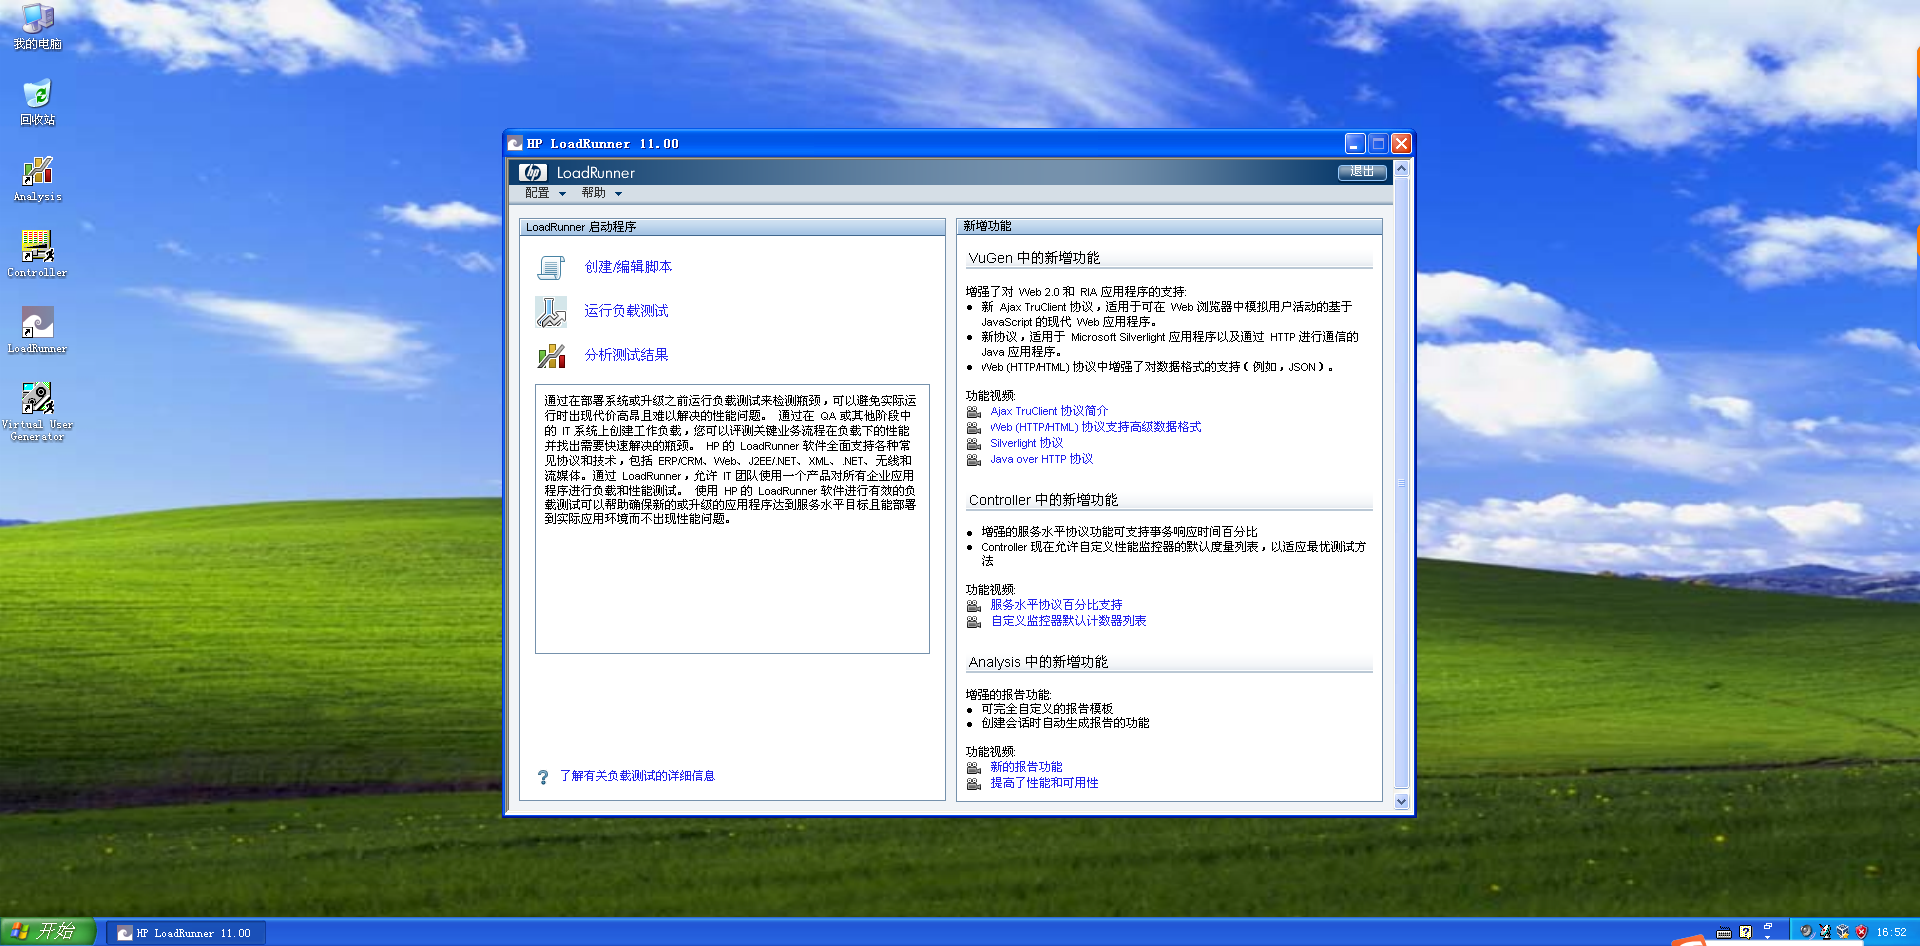Click the Analyze Test Results icon

coord(550,356)
